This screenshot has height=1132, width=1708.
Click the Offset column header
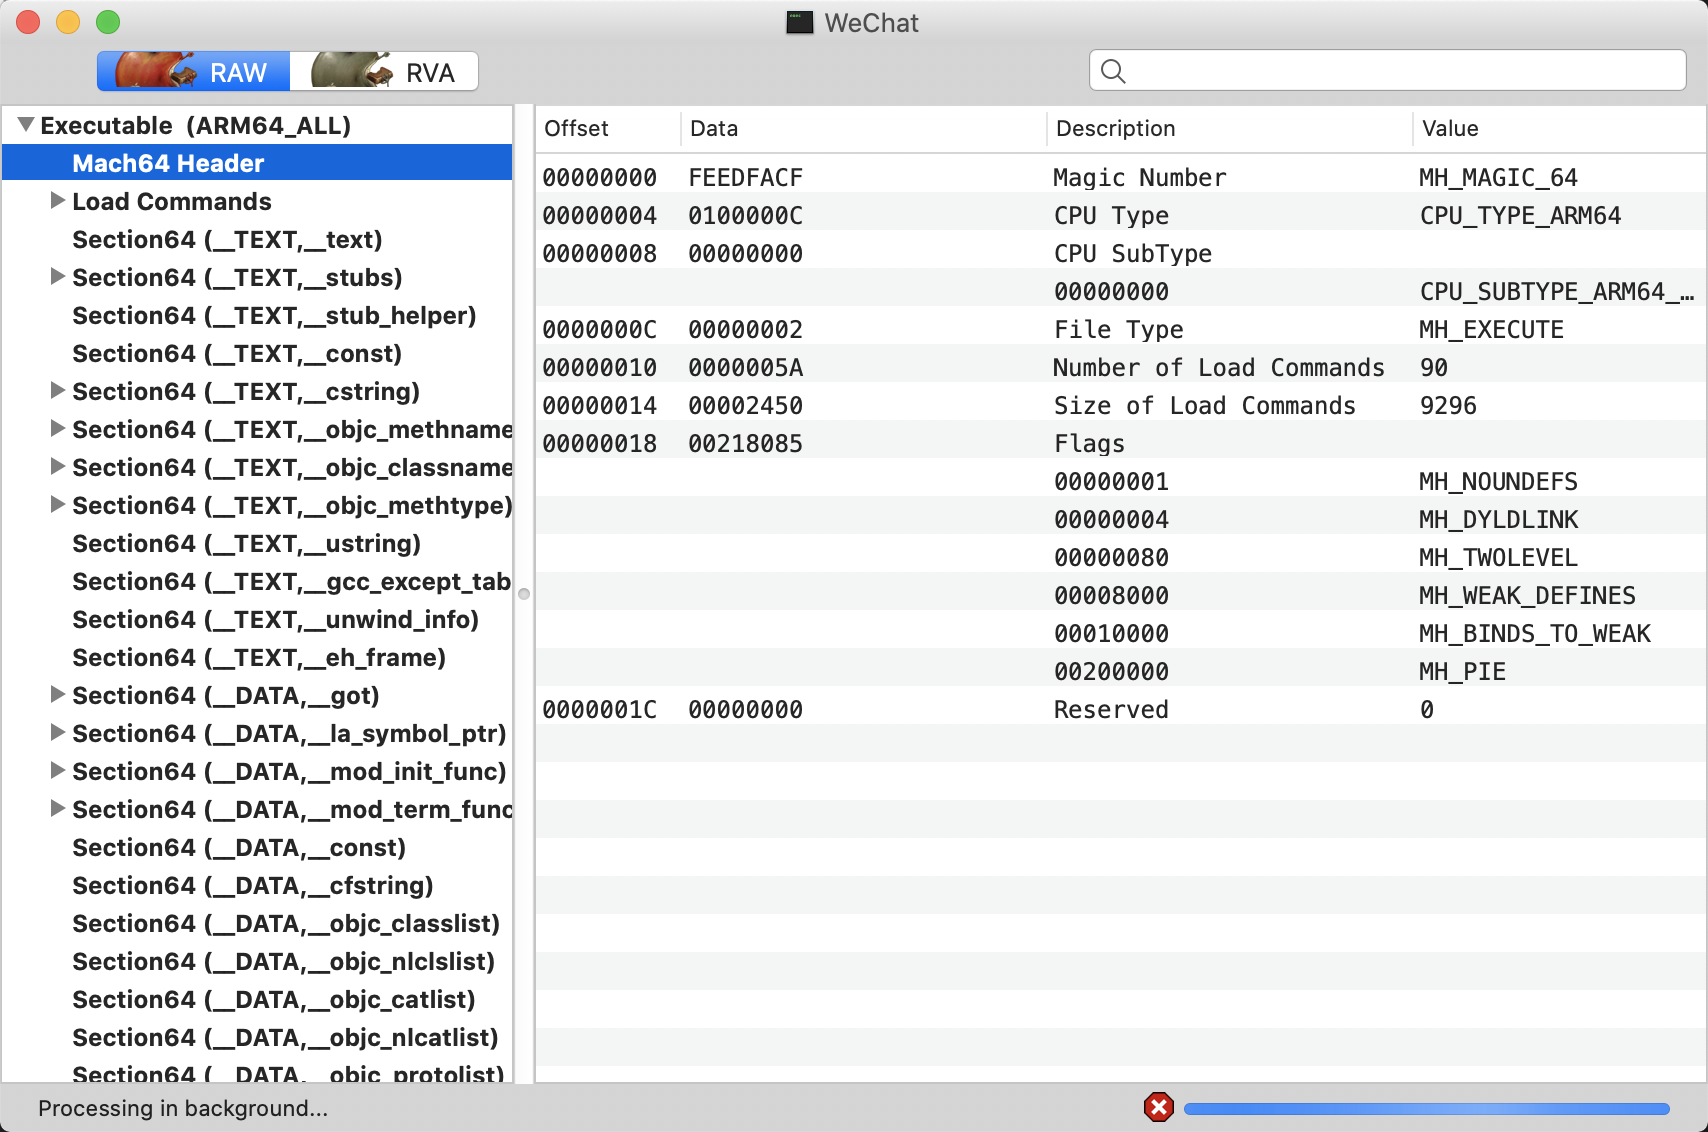click(x=576, y=129)
